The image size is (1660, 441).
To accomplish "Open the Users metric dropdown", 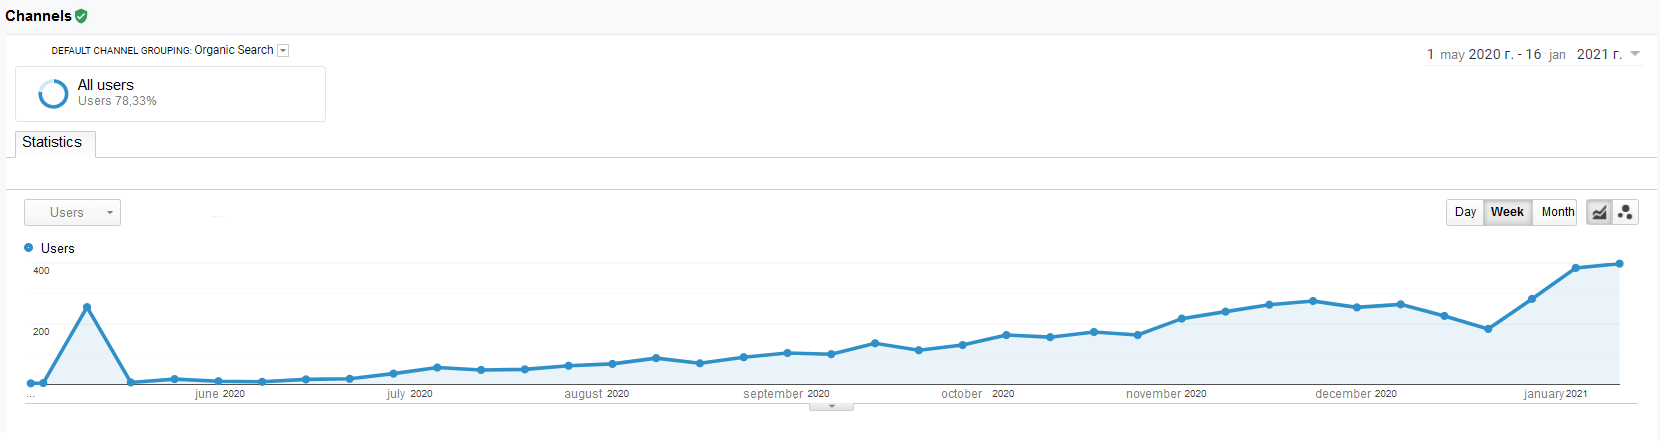I will pos(72,213).
